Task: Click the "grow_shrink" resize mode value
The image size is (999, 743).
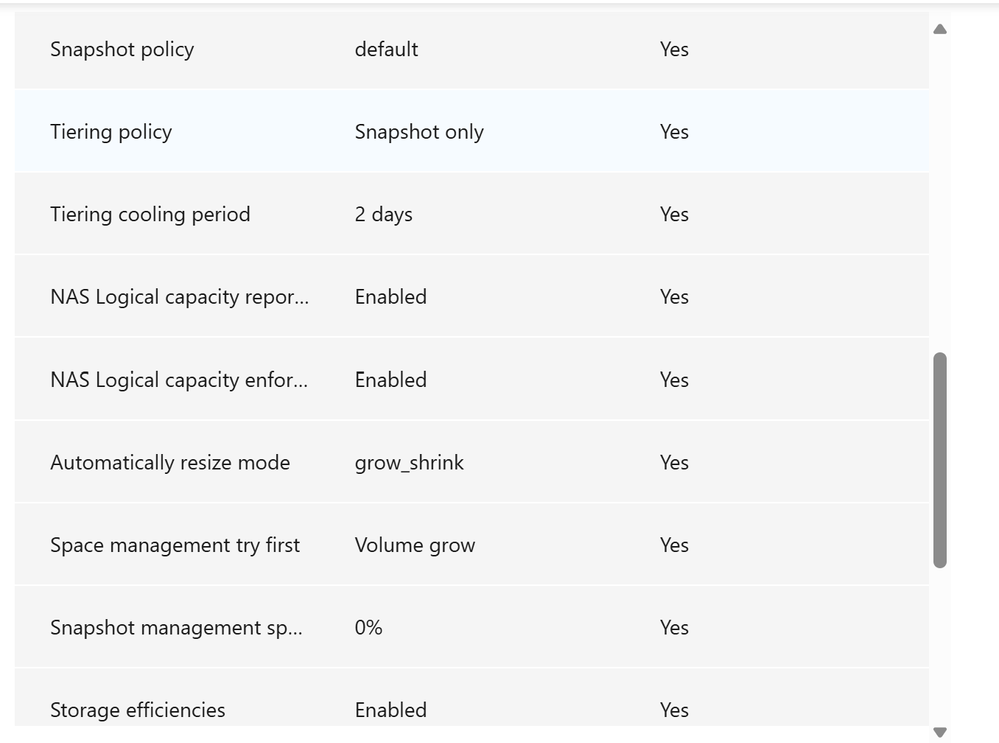Action: pos(409,463)
